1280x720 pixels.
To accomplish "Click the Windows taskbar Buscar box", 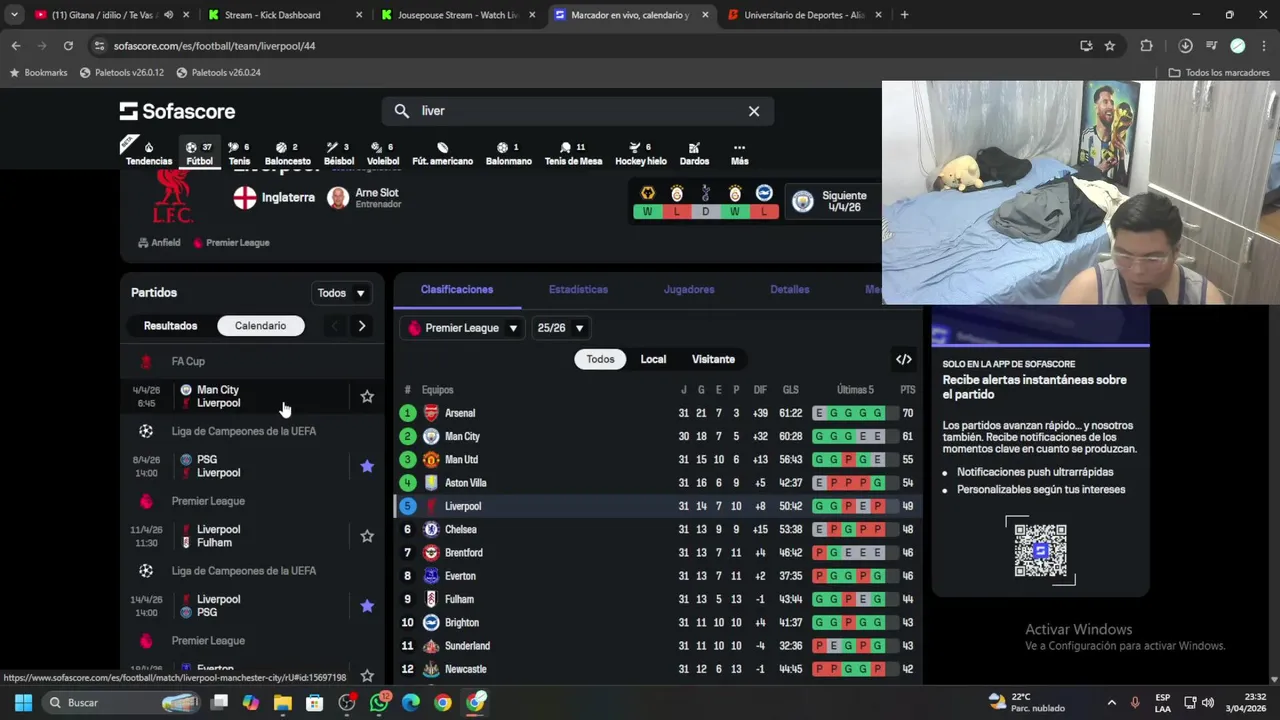I will coord(124,702).
